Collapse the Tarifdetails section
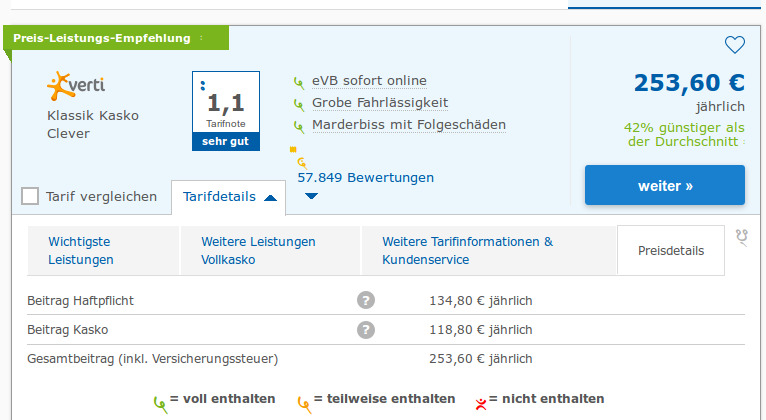 (229, 197)
